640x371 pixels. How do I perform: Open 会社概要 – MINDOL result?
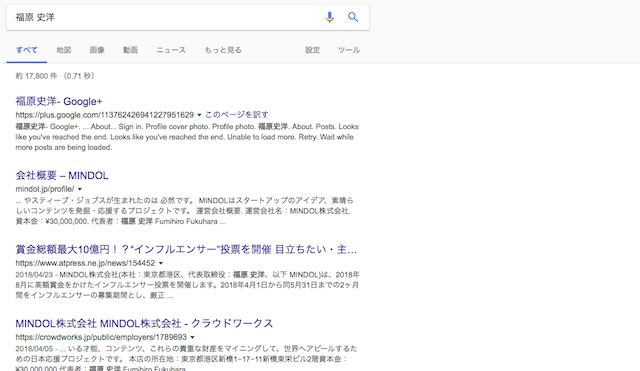click(x=62, y=176)
